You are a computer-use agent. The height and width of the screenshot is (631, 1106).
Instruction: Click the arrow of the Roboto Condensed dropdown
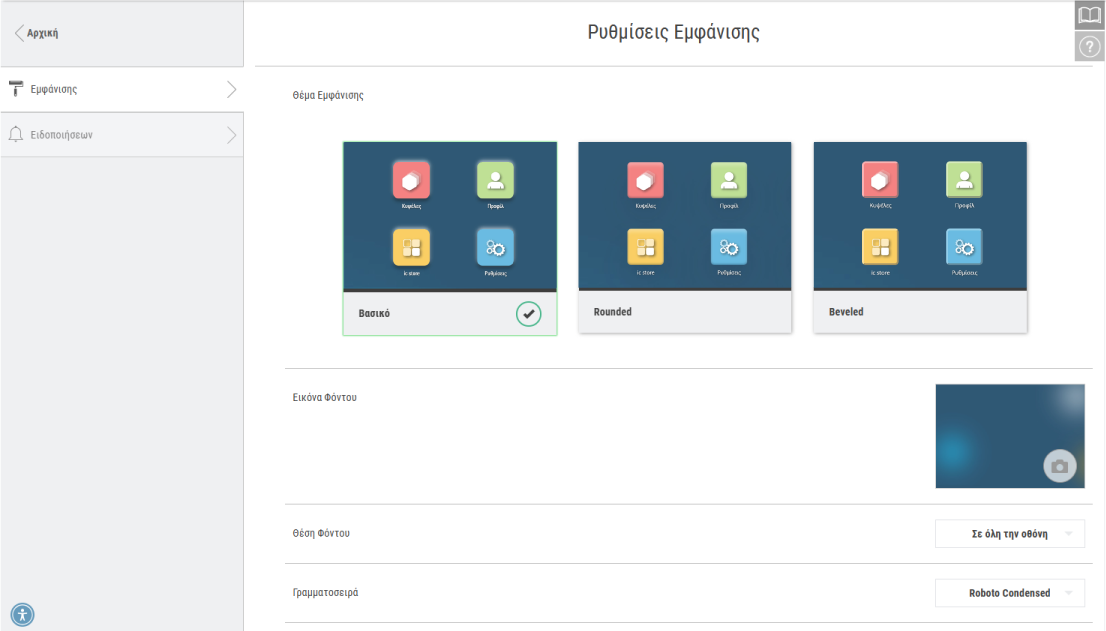click(1069, 593)
